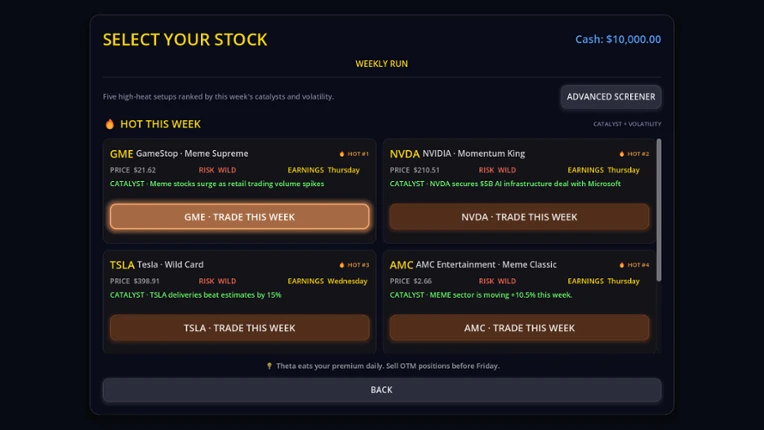This screenshot has height=430, width=764.
Task: Click the Cash balance display
Action: pyautogui.click(x=618, y=39)
